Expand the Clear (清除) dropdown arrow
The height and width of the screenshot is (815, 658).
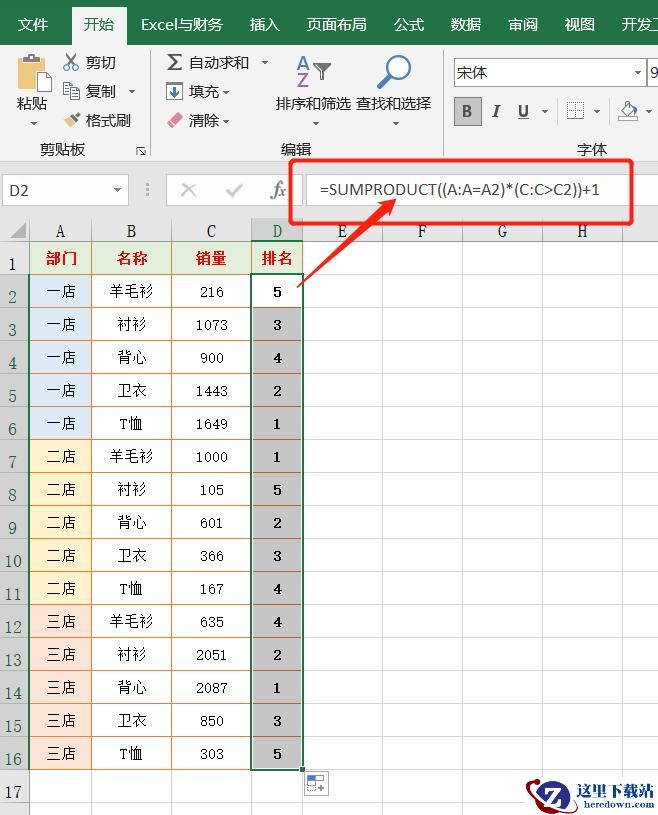pyautogui.click(x=226, y=122)
